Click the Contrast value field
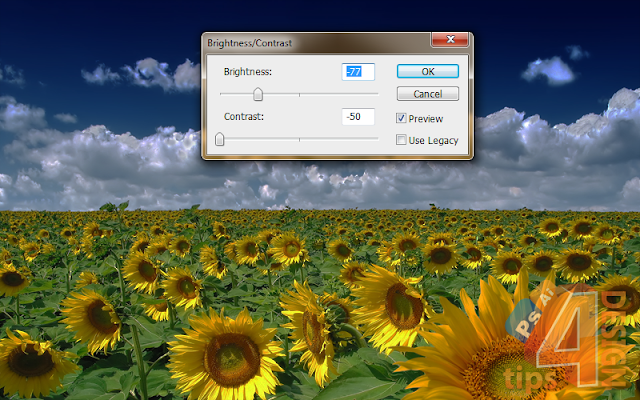The height and width of the screenshot is (400, 640). click(x=358, y=117)
